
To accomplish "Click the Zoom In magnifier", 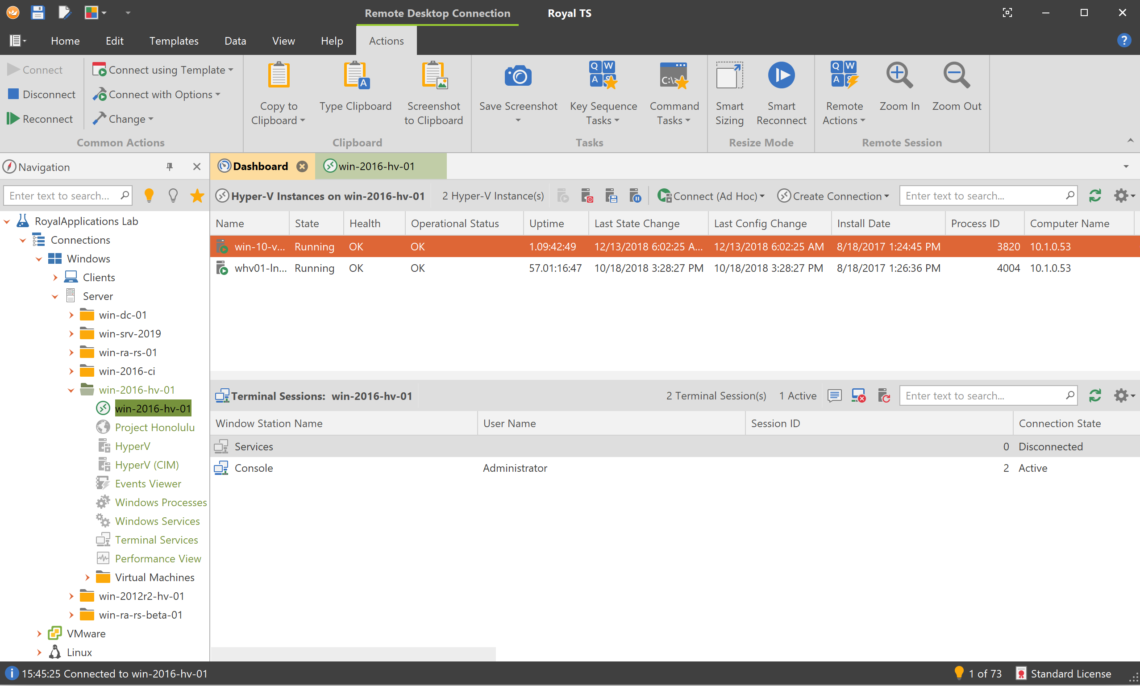I will pyautogui.click(x=899, y=77).
